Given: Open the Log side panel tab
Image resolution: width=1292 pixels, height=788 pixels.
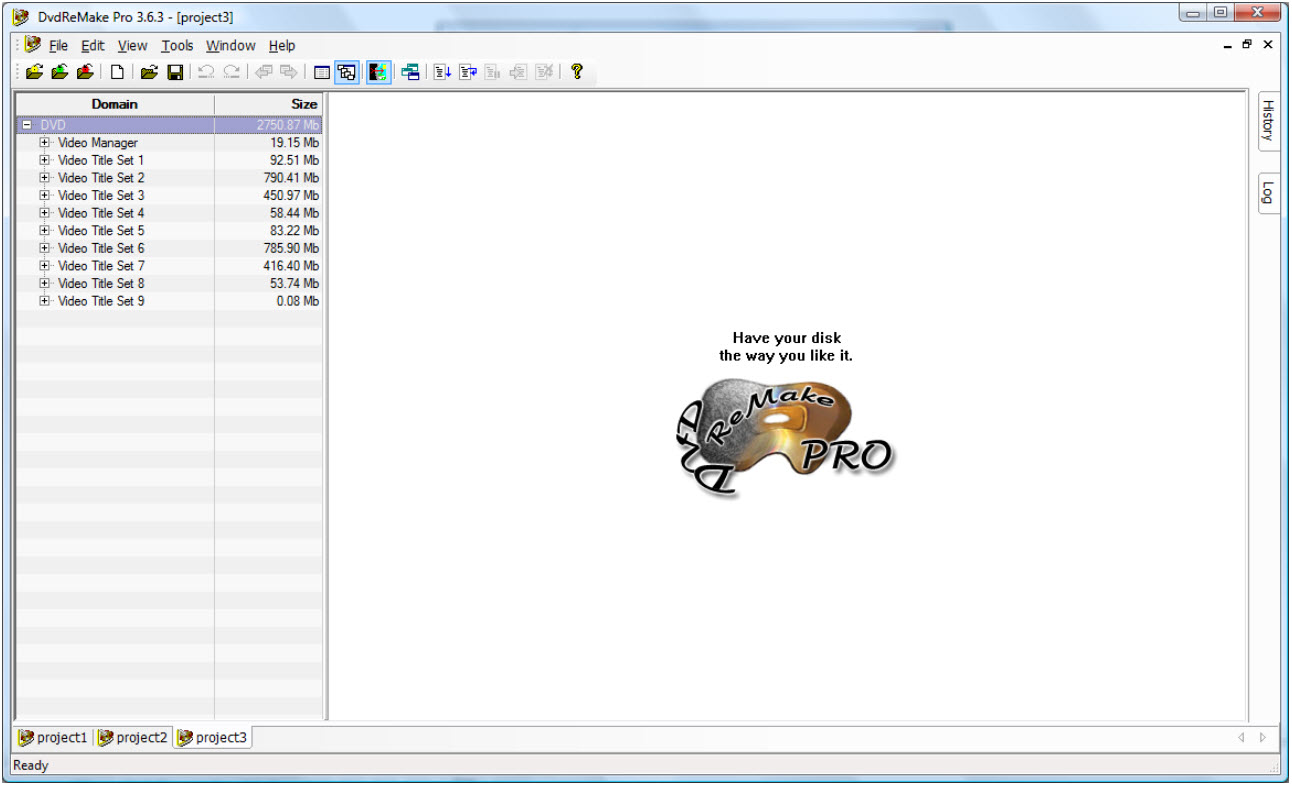Looking at the screenshot, I should click(1268, 192).
